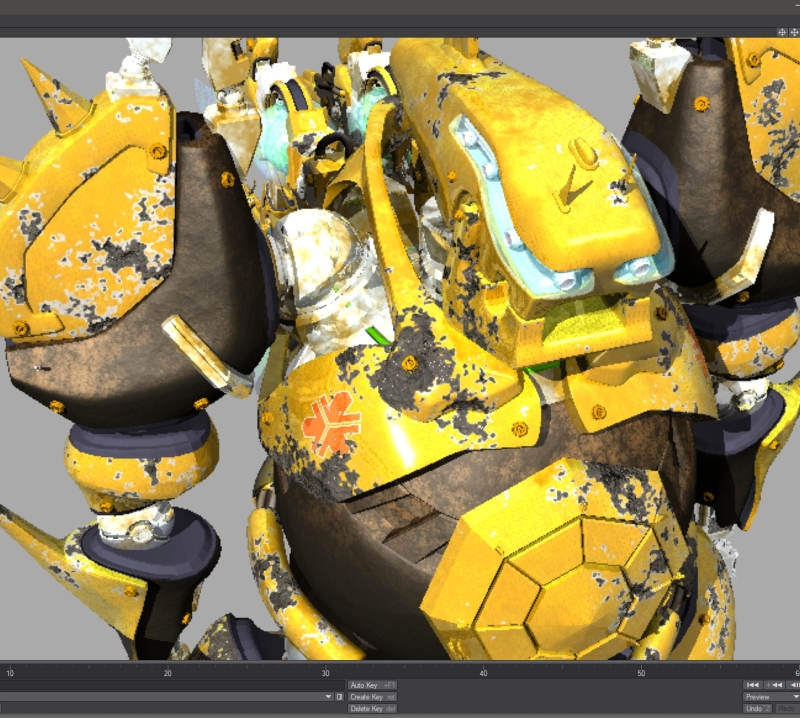Rewind playback to the first frame
Screen dimensions: 800x718
coord(753,685)
